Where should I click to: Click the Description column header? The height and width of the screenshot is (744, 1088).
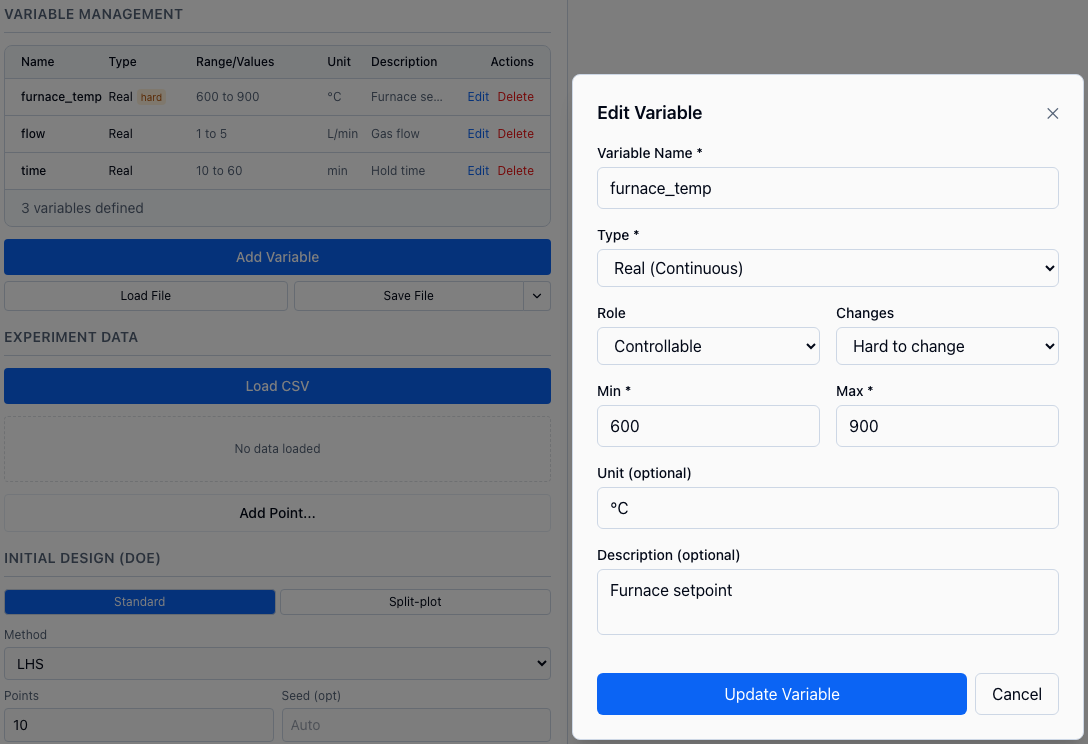coord(404,62)
